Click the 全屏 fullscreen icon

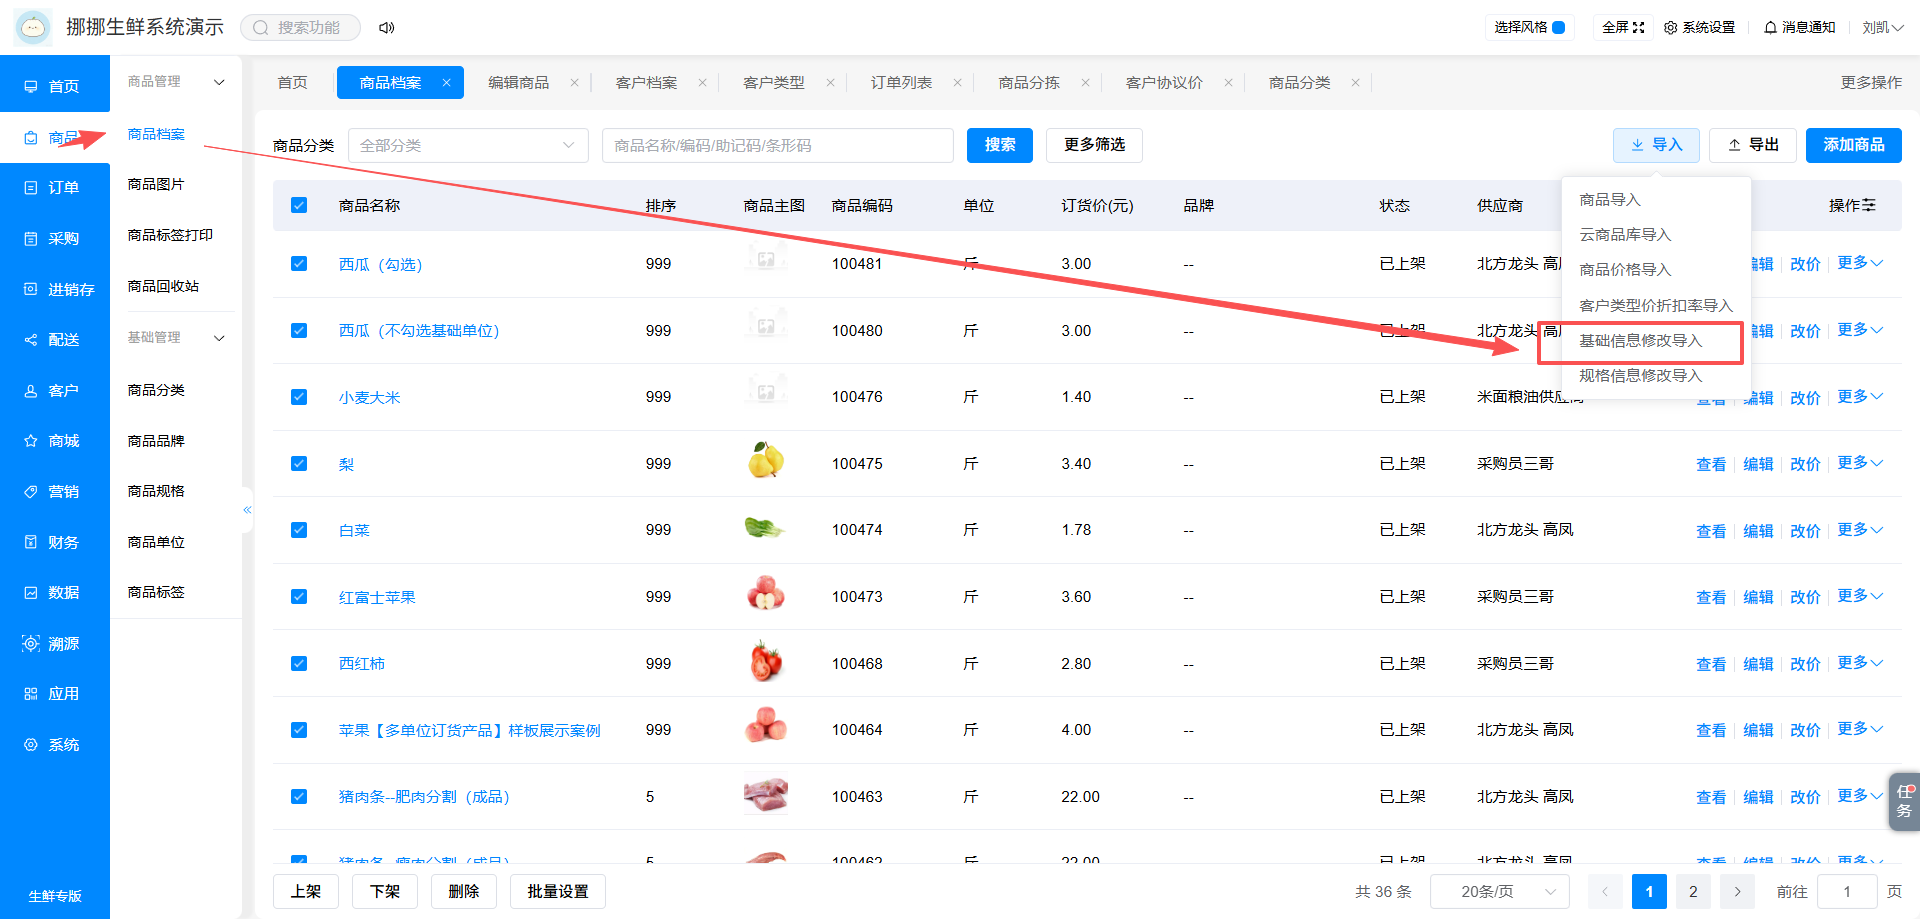pyautogui.click(x=1638, y=28)
